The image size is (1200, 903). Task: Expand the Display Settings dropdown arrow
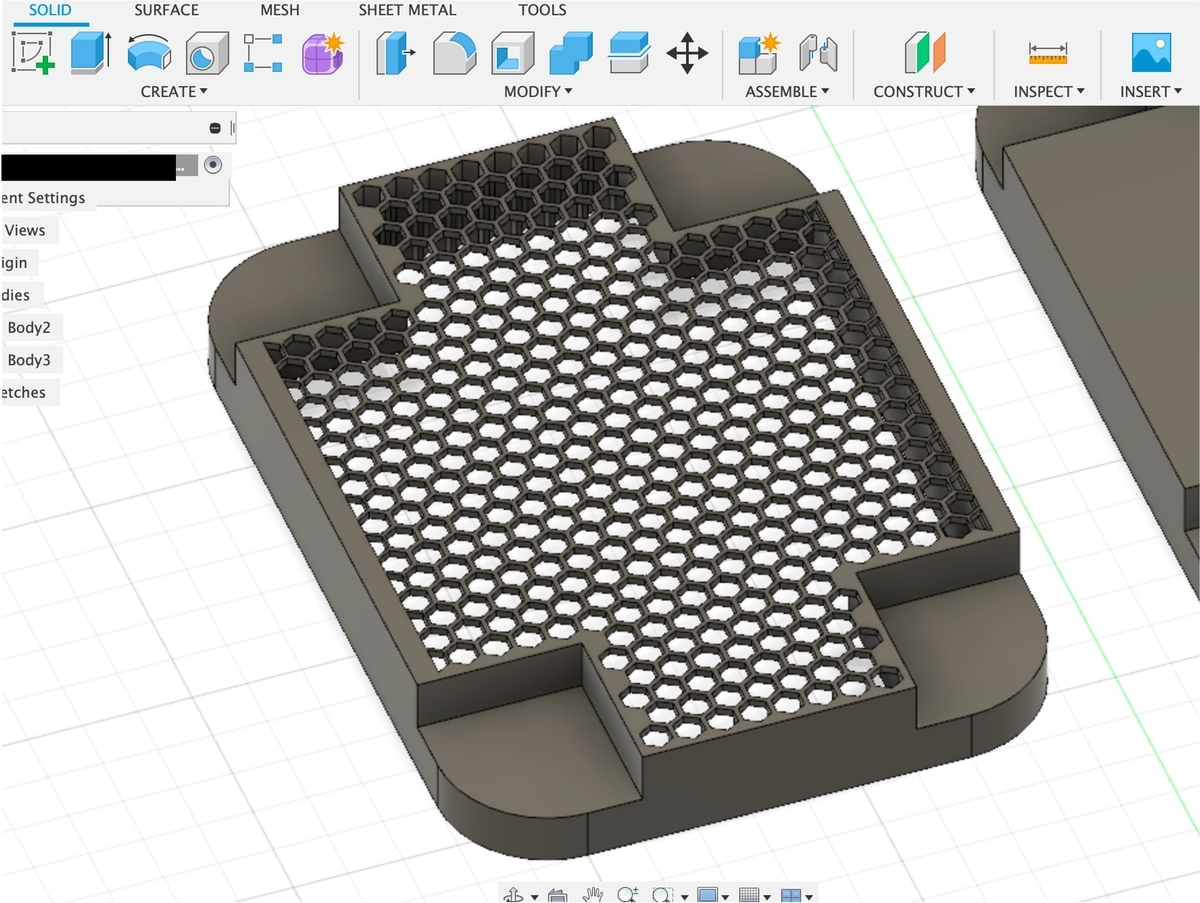click(x=725, y=897)
